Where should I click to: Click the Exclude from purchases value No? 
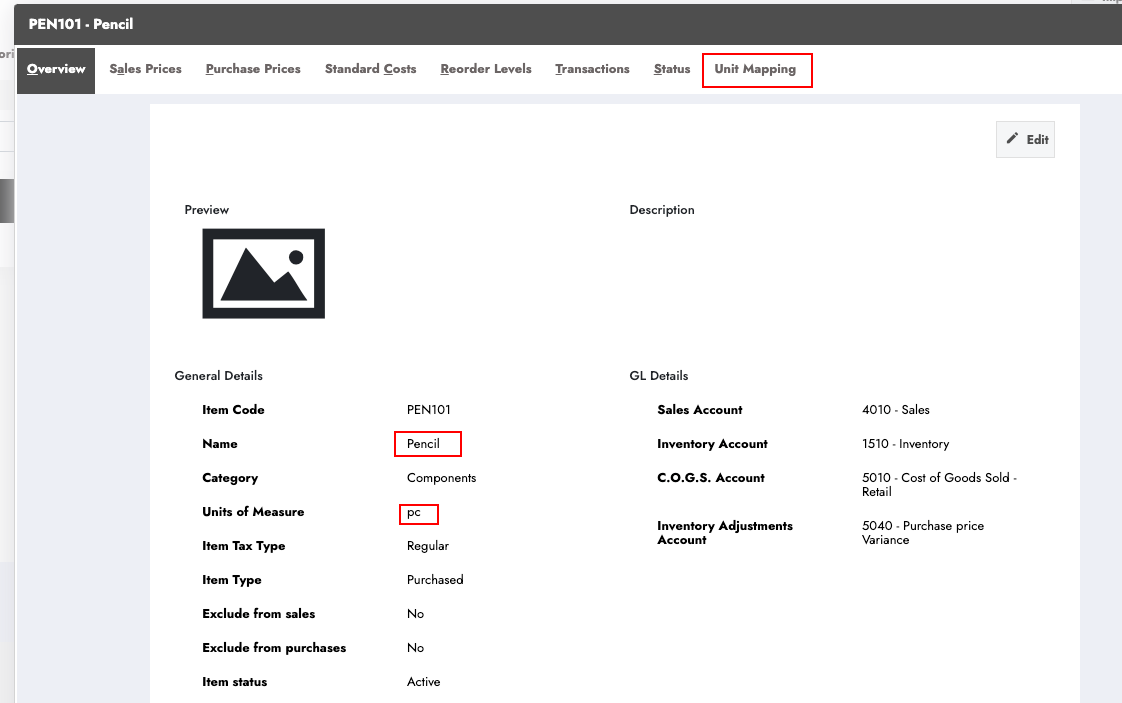[x=415, y=648]
